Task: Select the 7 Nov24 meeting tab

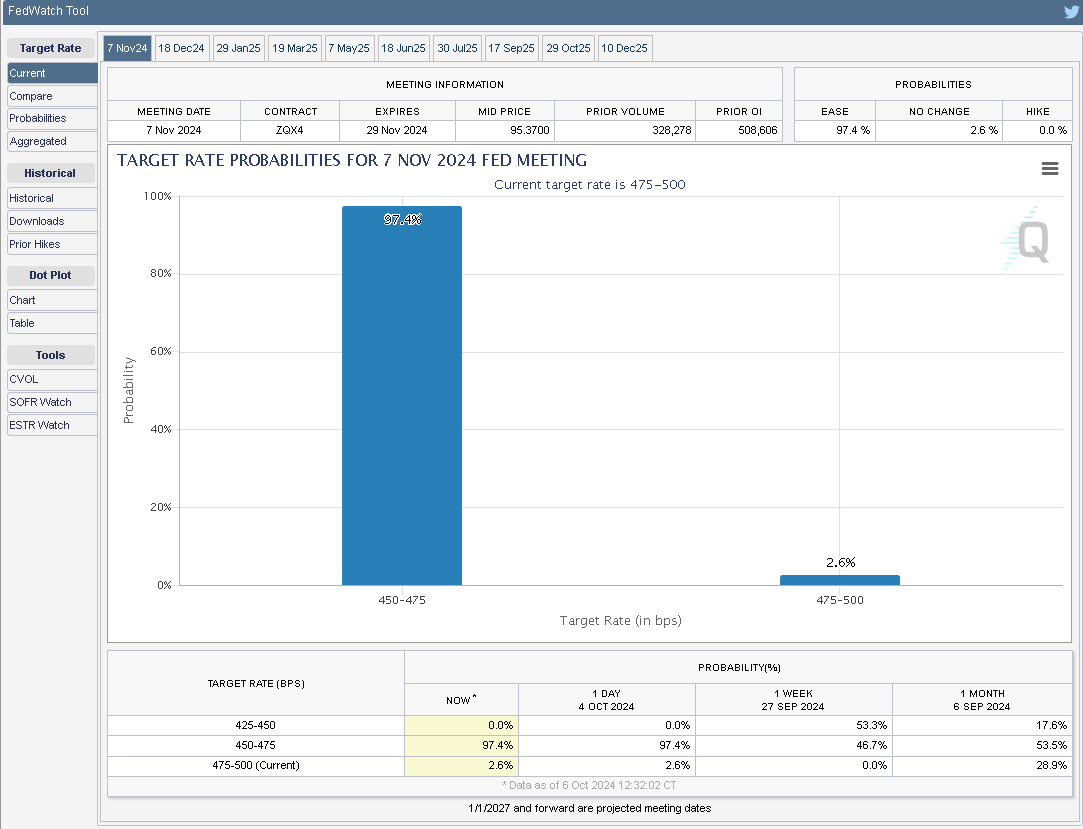Action: click(127, 48)
